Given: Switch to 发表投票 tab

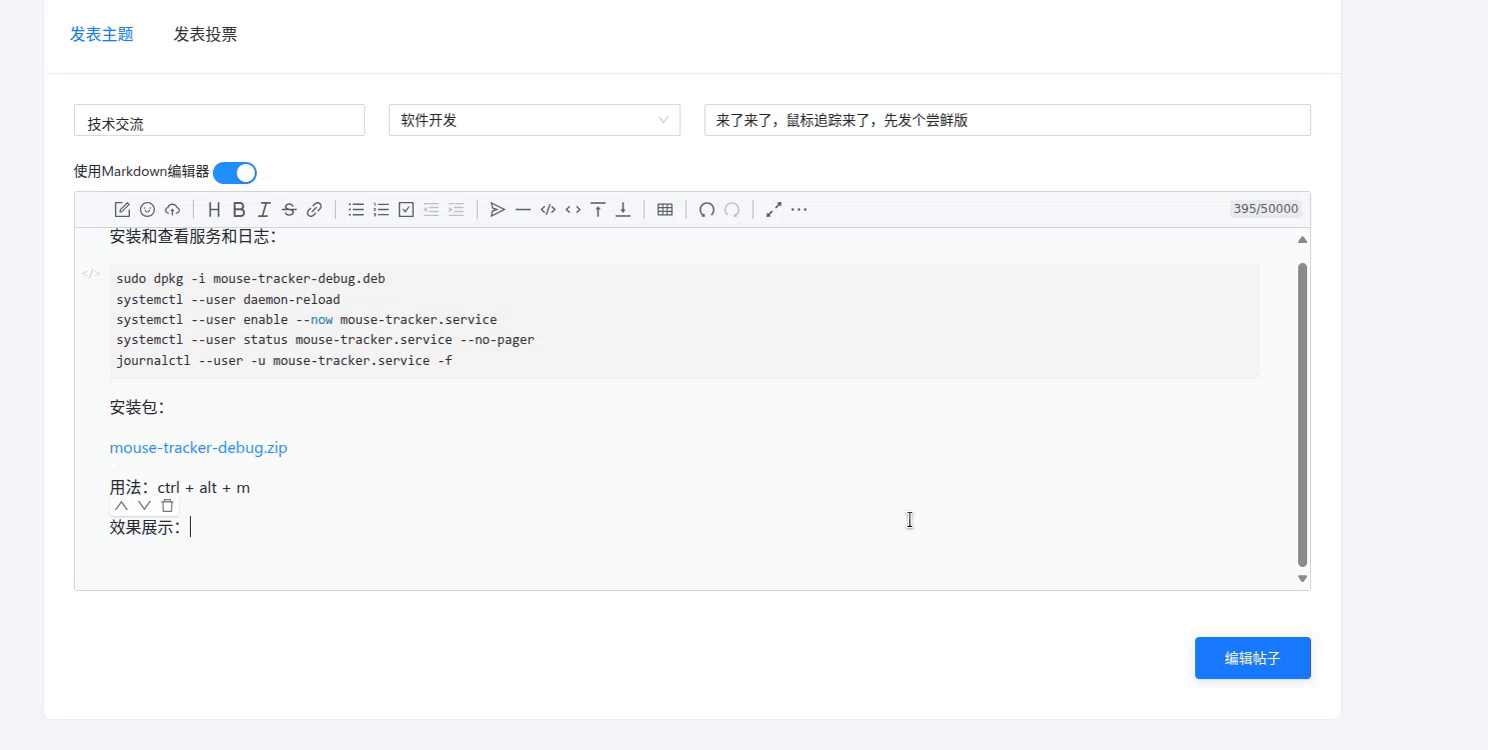Looking at the screenshot, I should click(x=206, y=35).
